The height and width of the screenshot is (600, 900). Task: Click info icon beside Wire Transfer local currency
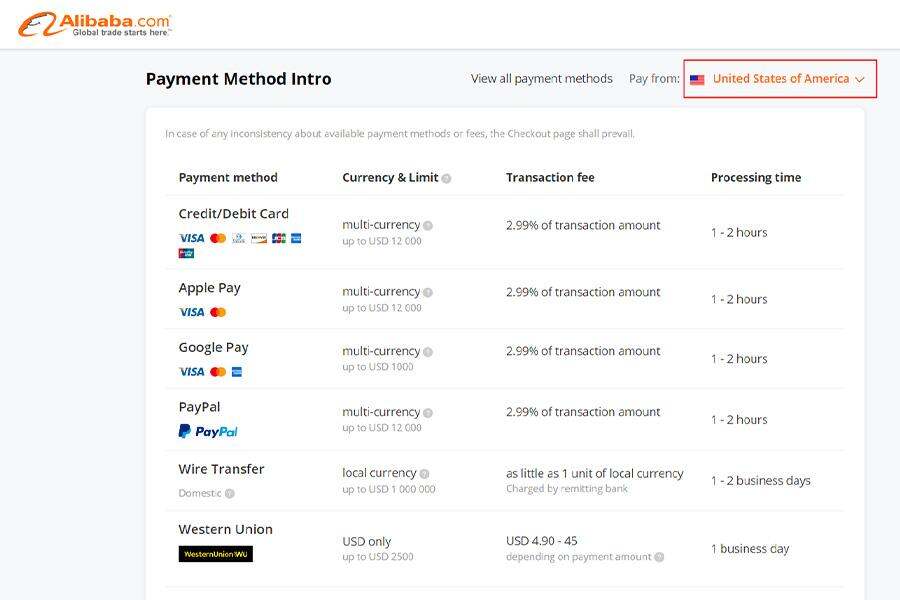(424, 474)
